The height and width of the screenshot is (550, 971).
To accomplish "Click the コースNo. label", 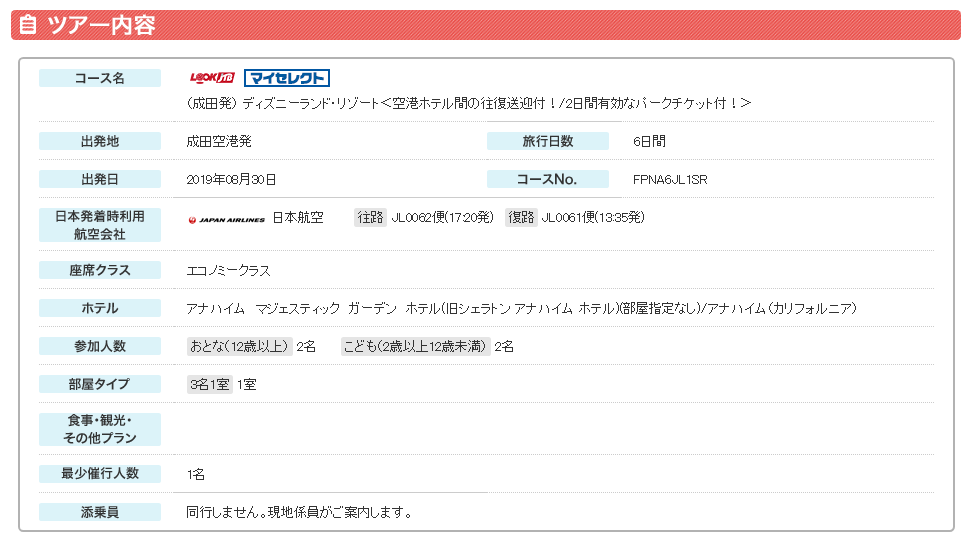I will (x=547, y=179).
